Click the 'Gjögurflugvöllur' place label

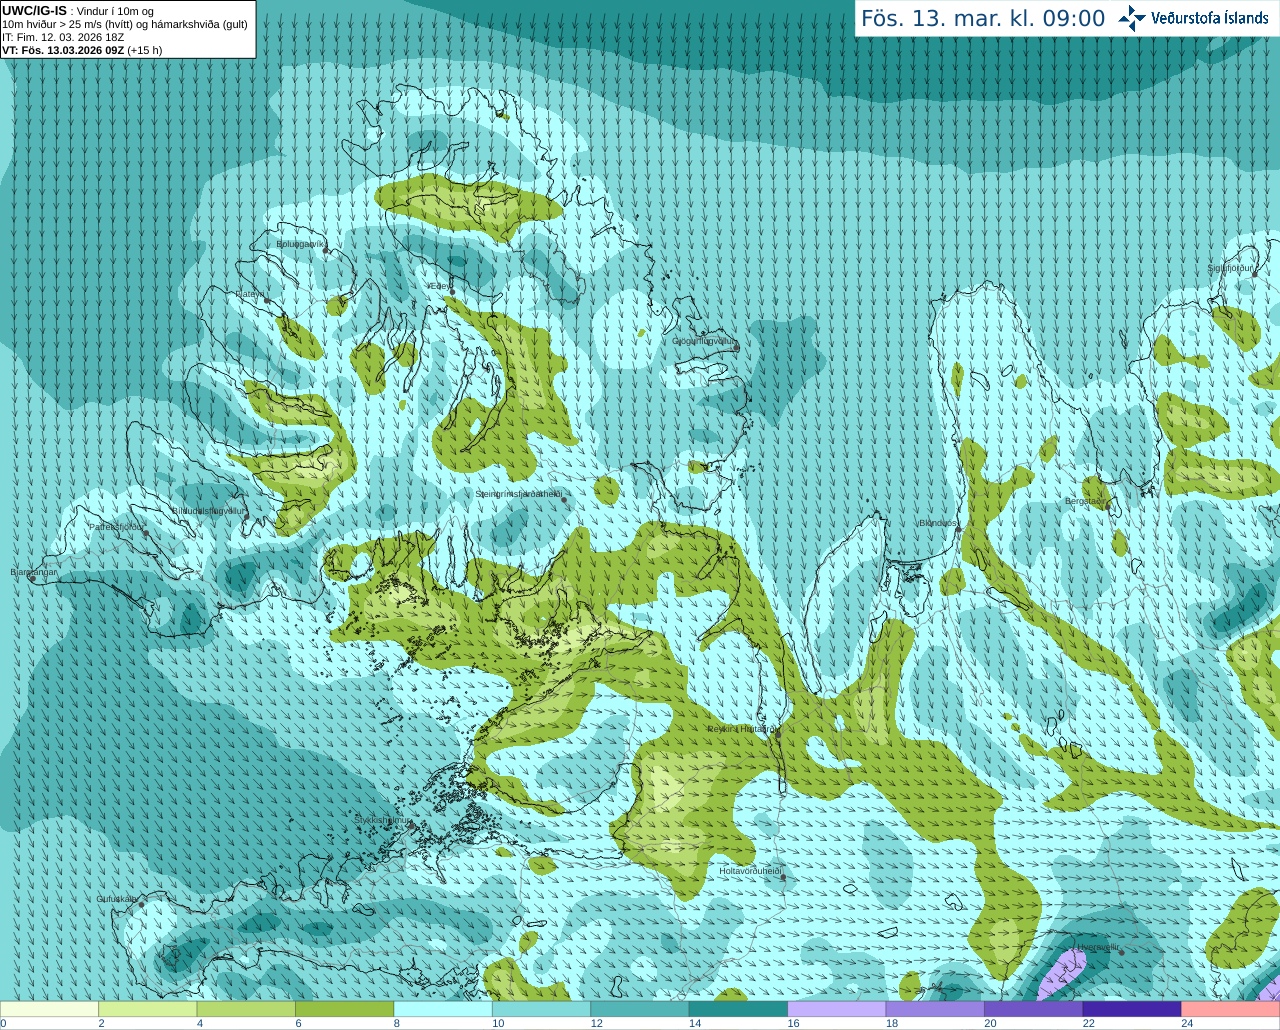coord(703,341)
